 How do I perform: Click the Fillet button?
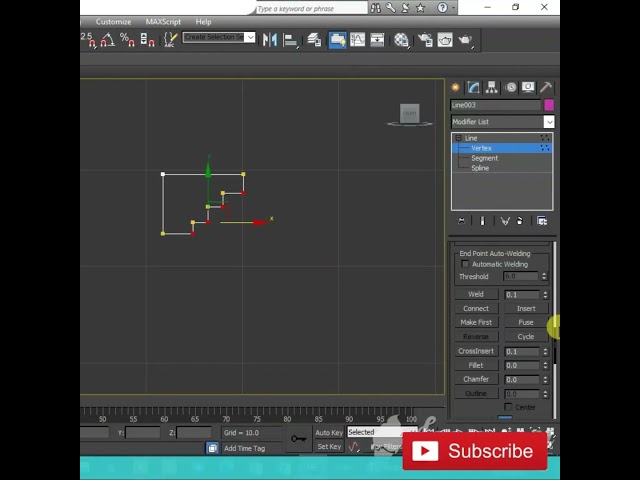476,365
